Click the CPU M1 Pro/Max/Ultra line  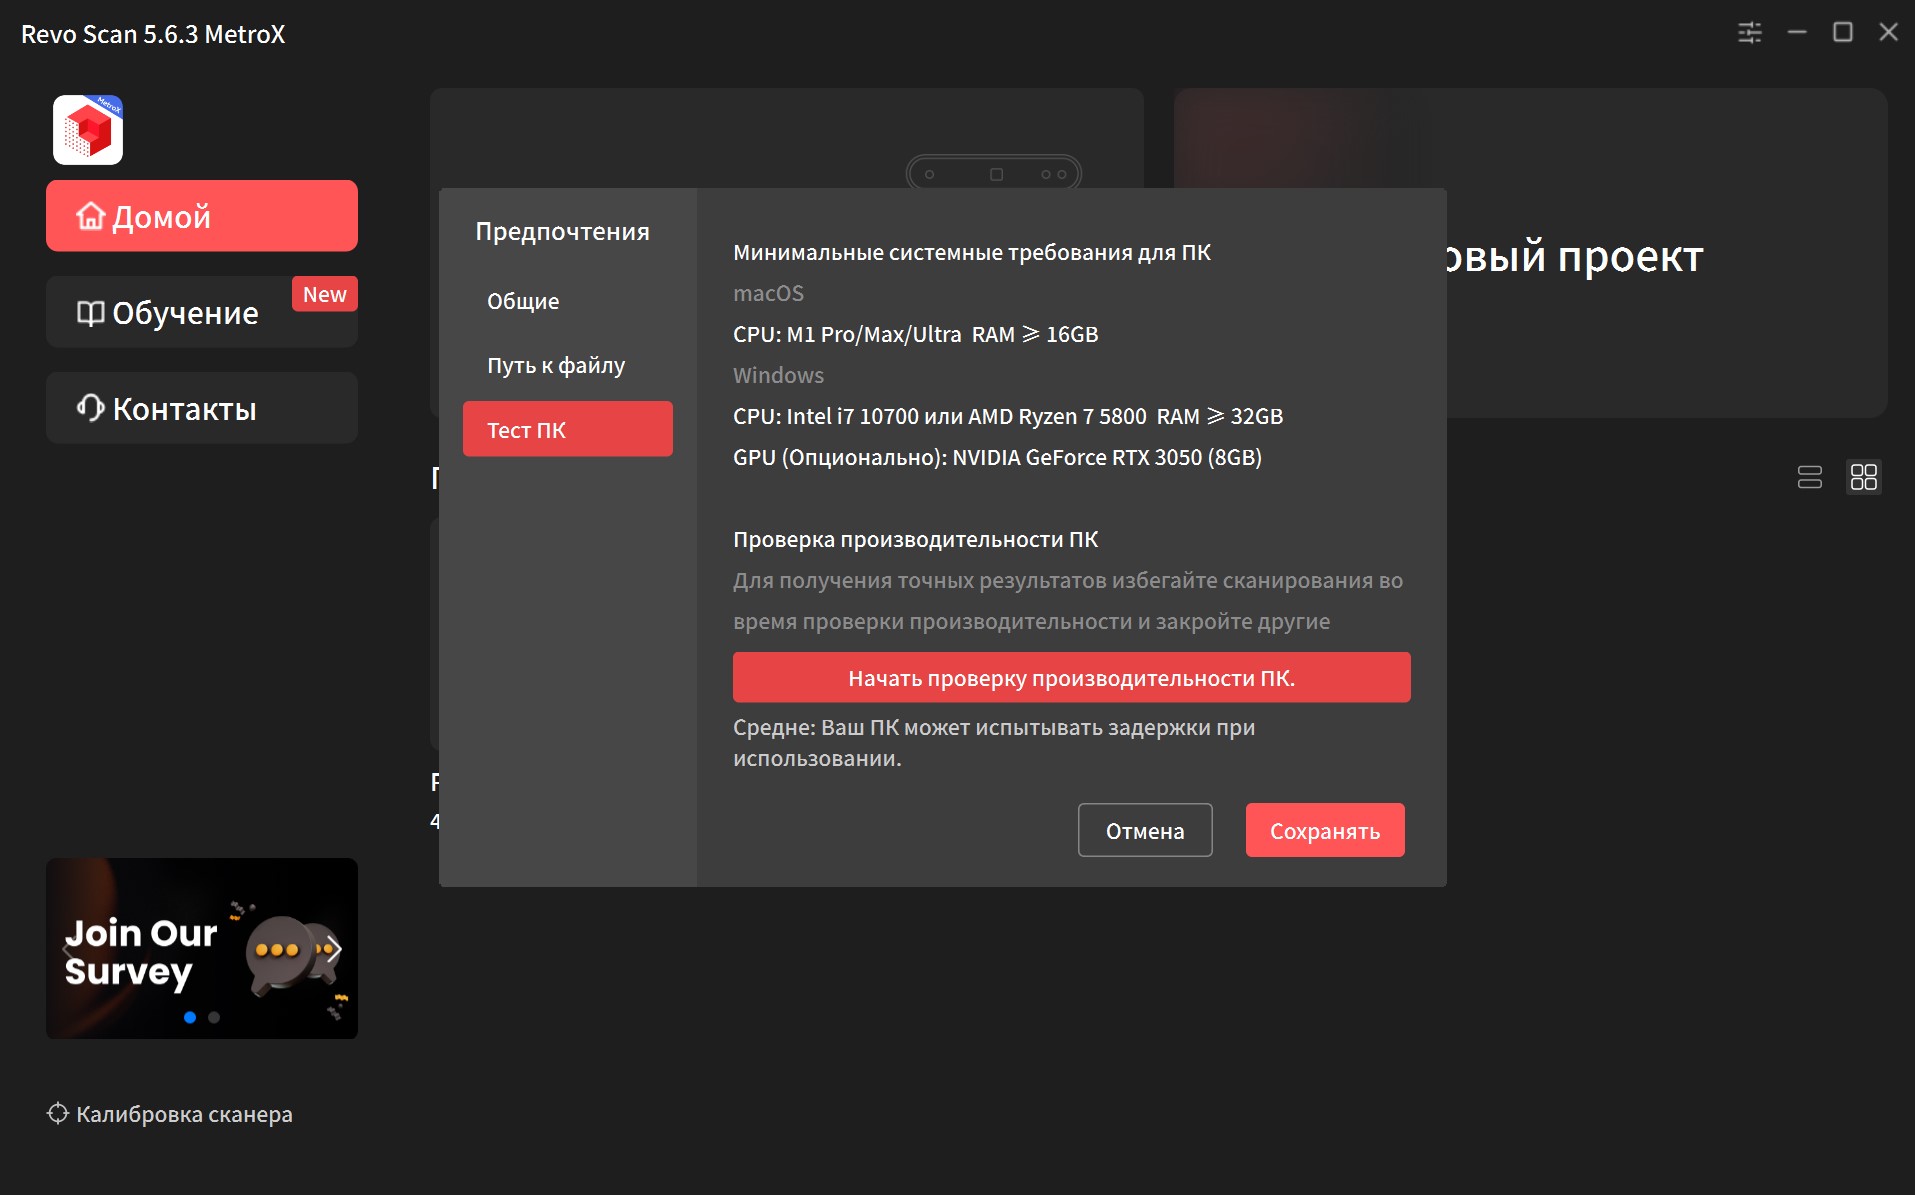tap(916, 334)
